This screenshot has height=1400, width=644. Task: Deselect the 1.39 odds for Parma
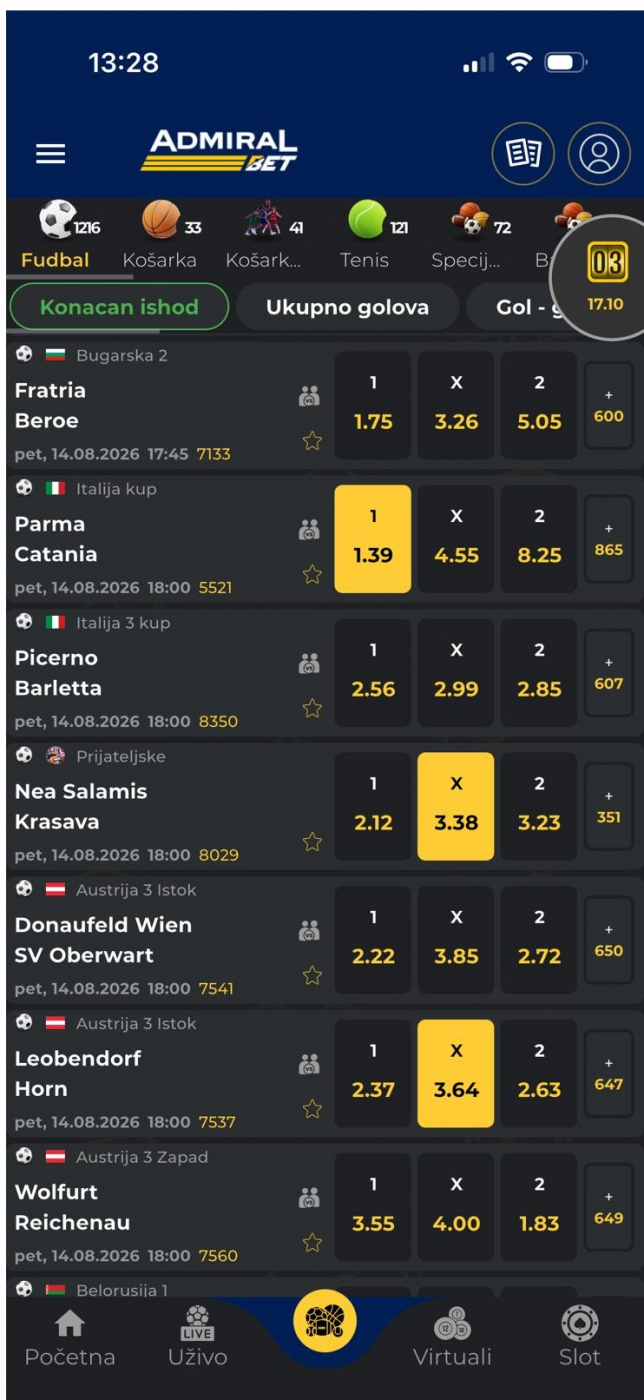point(373,539)
